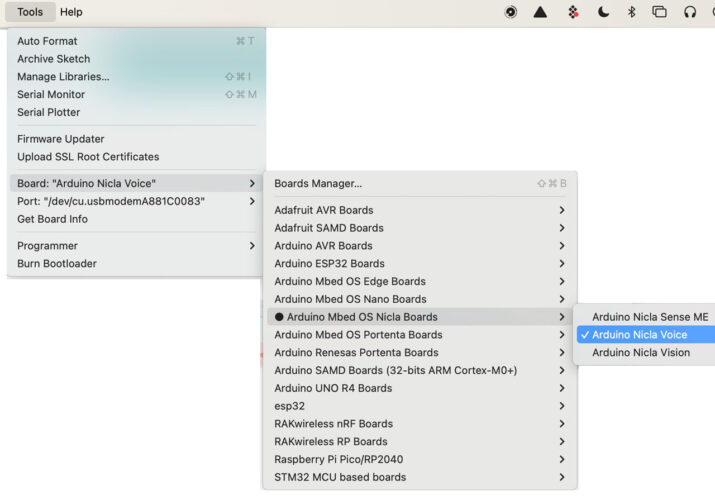
Task: Click Burn Bootloader
Action: [57, 264]
